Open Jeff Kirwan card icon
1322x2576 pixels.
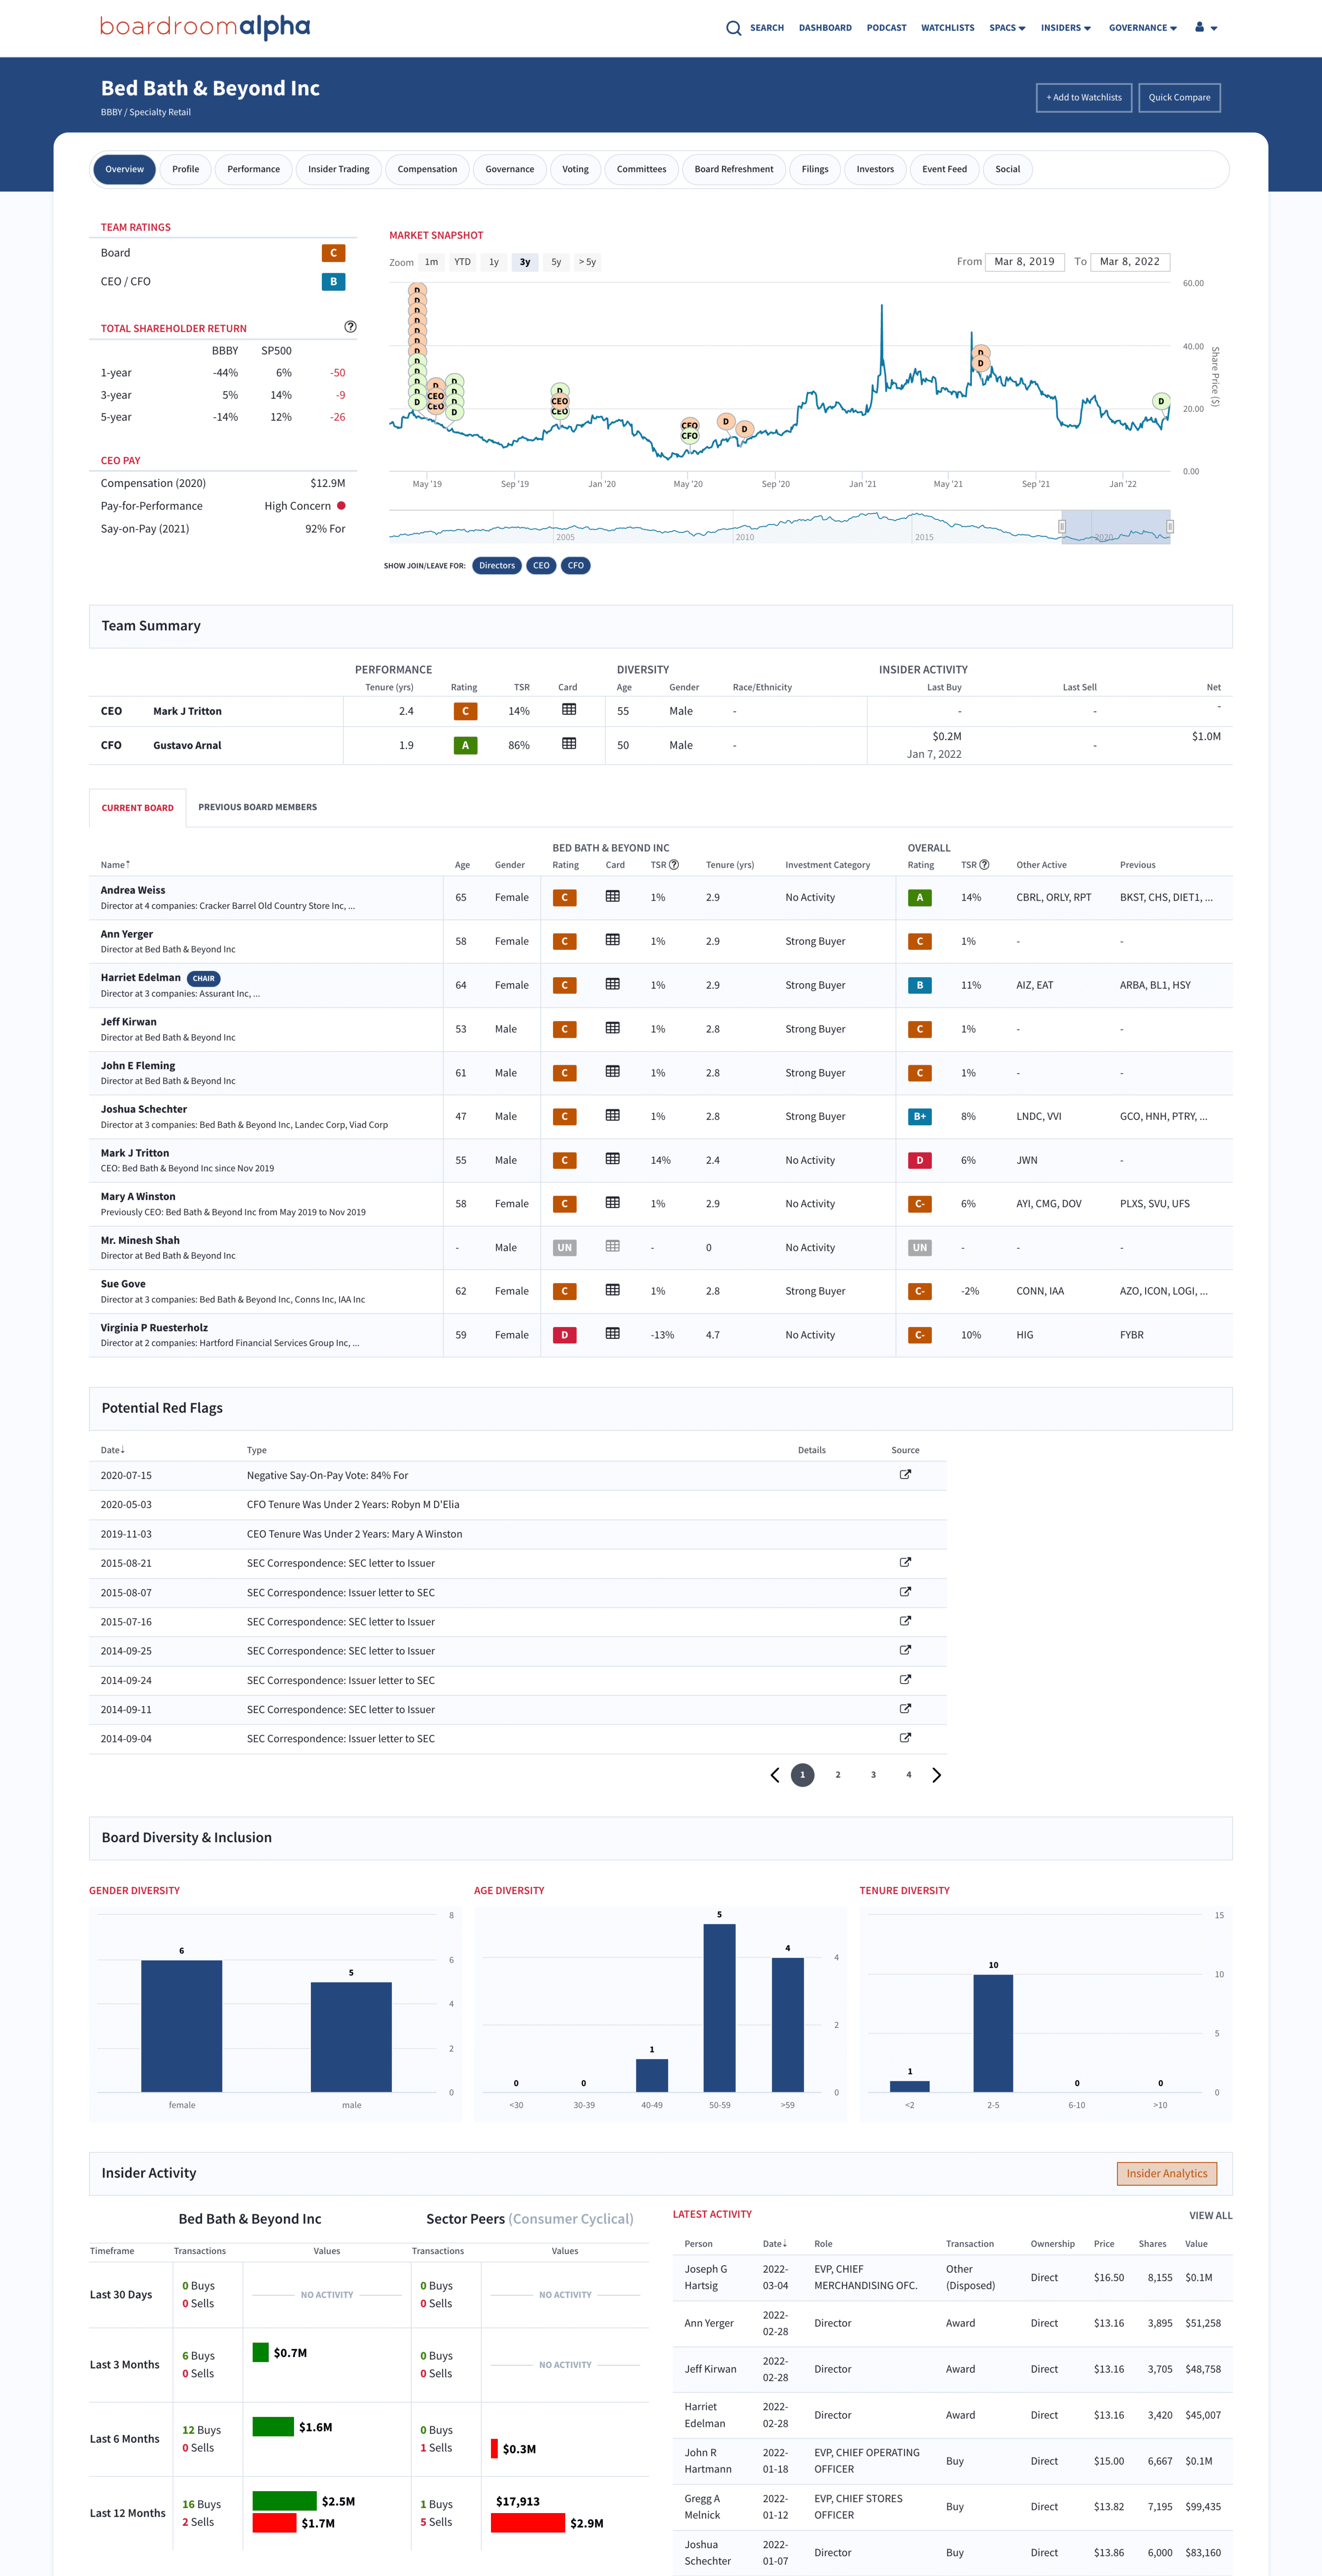pos(613,1028)
